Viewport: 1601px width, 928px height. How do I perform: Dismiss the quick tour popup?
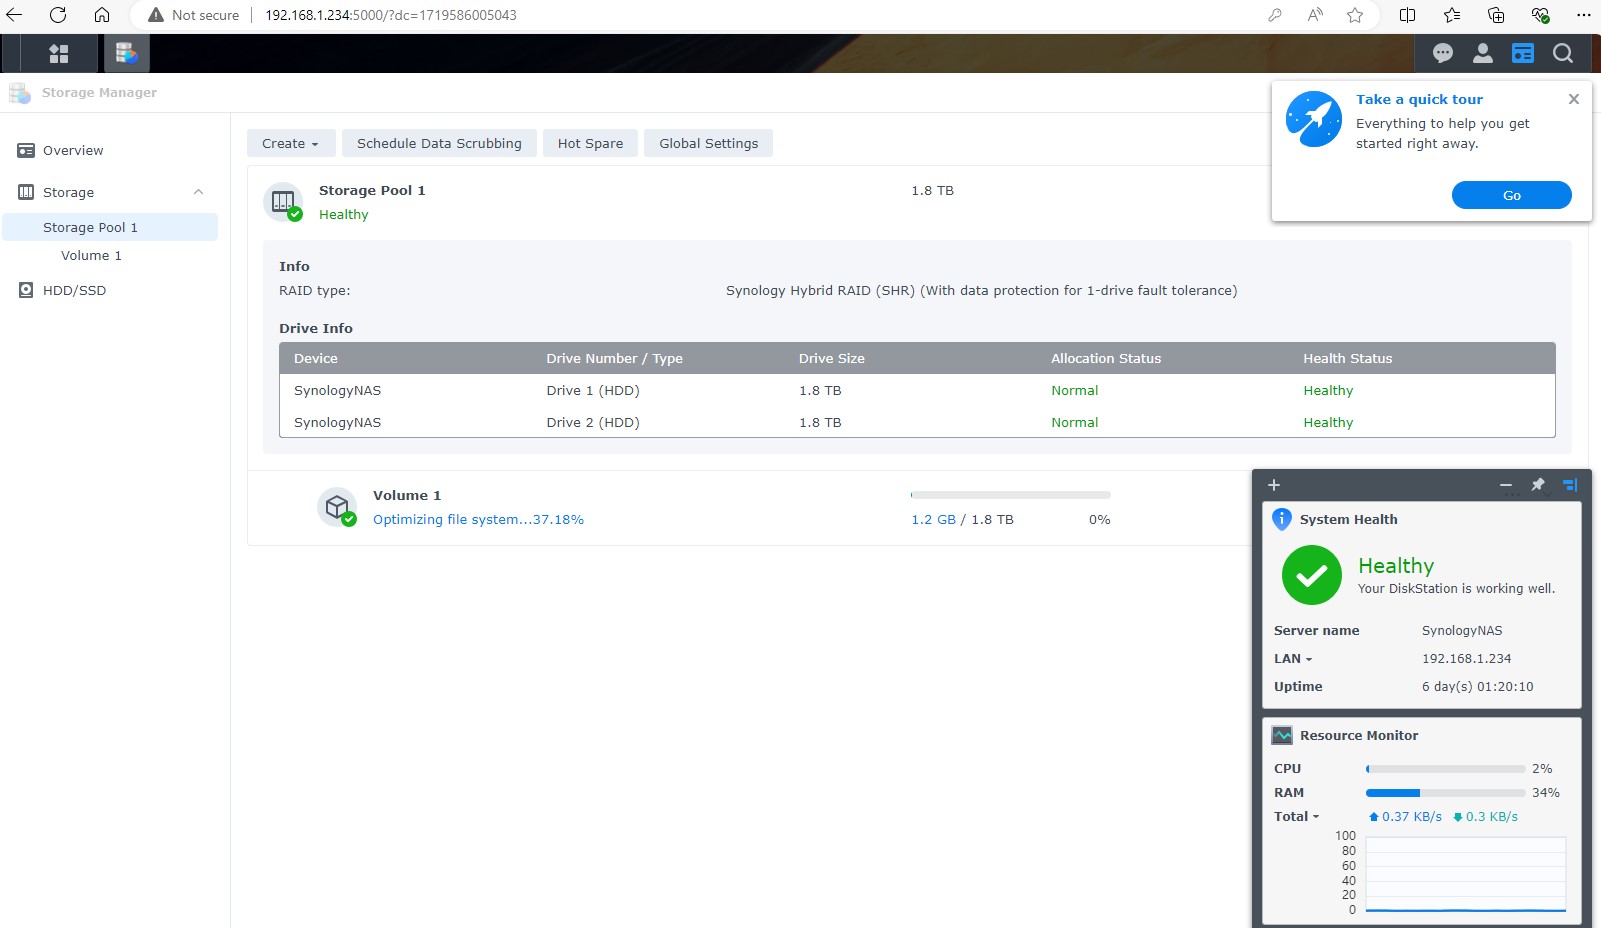(x=1573, y=99)
